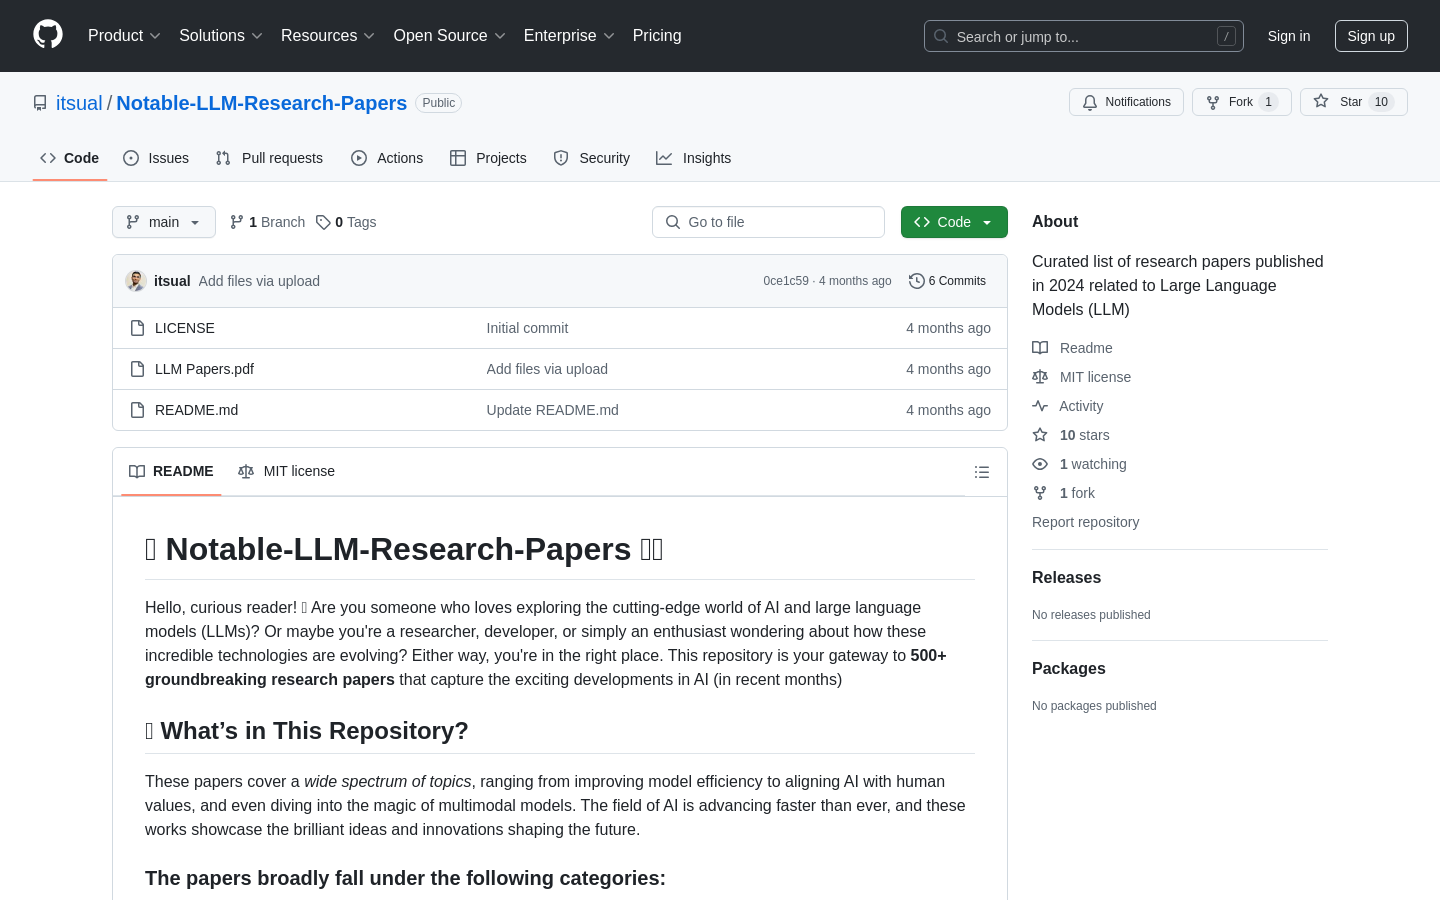This screenshot has height=900, width=1440.
Task: Click the branch icon next to 1 Branch
Action: (237, 222)
